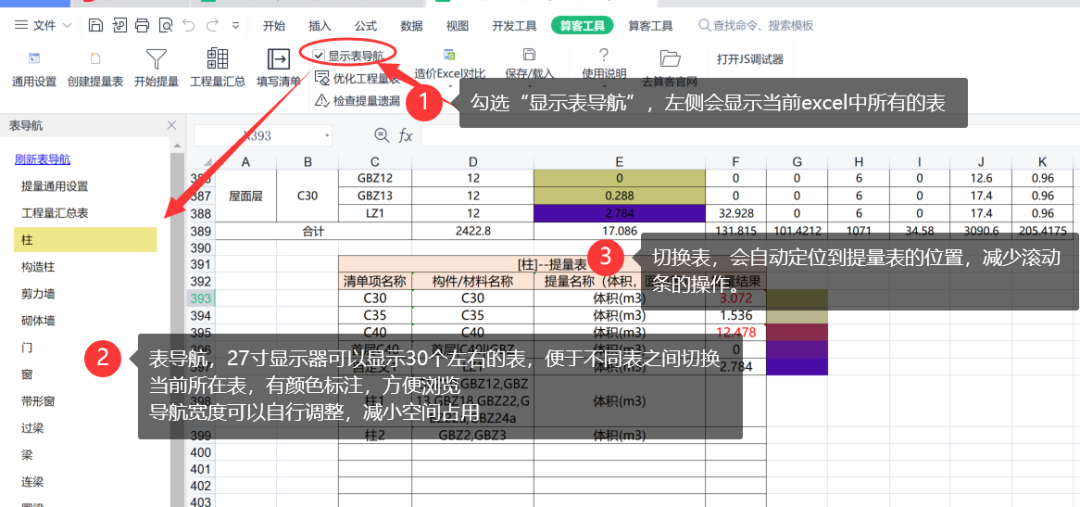Click the 创建提量表 icon
The width and height of the screenshot is (1080, 507).
(95, 59)
